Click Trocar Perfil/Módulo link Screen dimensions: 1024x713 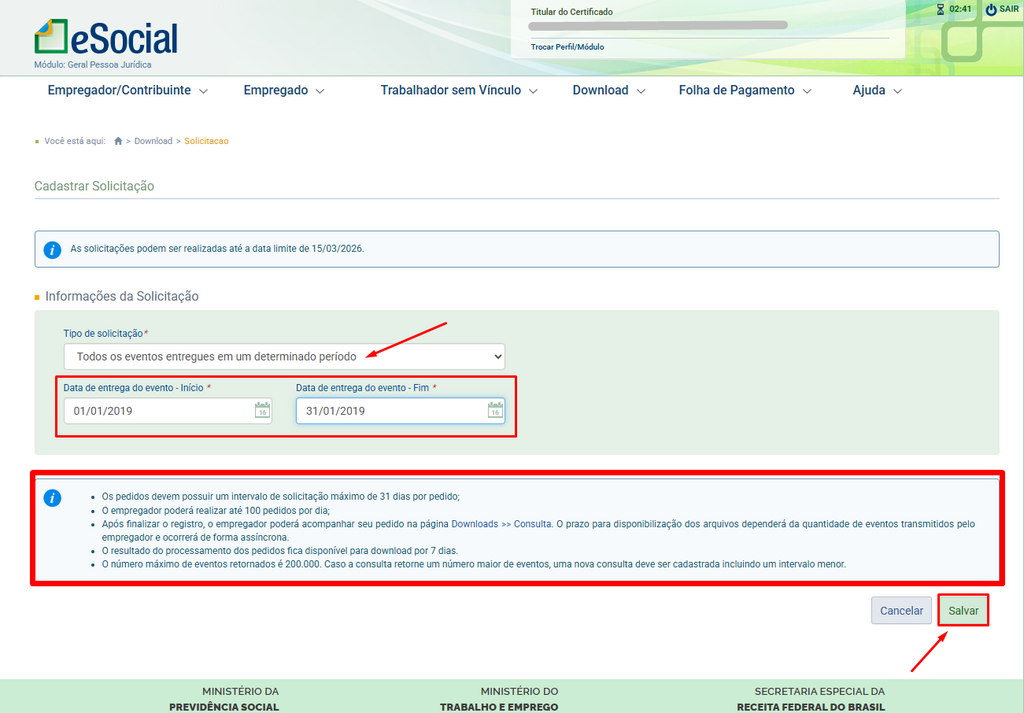click(x=567, y=47)
